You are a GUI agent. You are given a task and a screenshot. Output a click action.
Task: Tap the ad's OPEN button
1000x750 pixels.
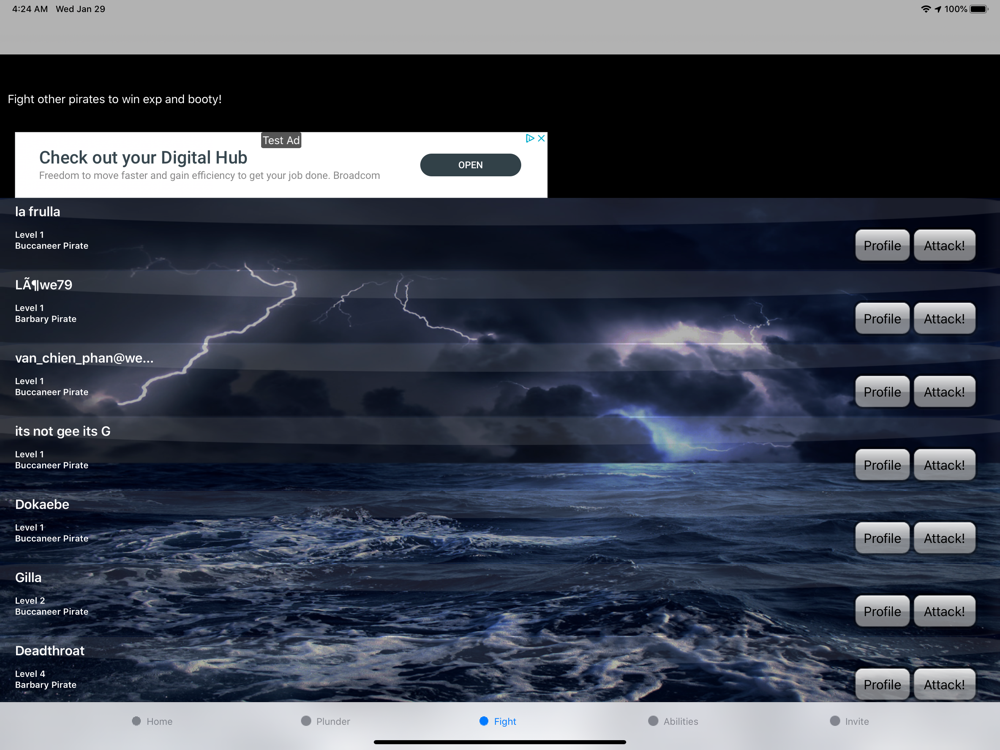pyautogui.click(x=470, y=165)
